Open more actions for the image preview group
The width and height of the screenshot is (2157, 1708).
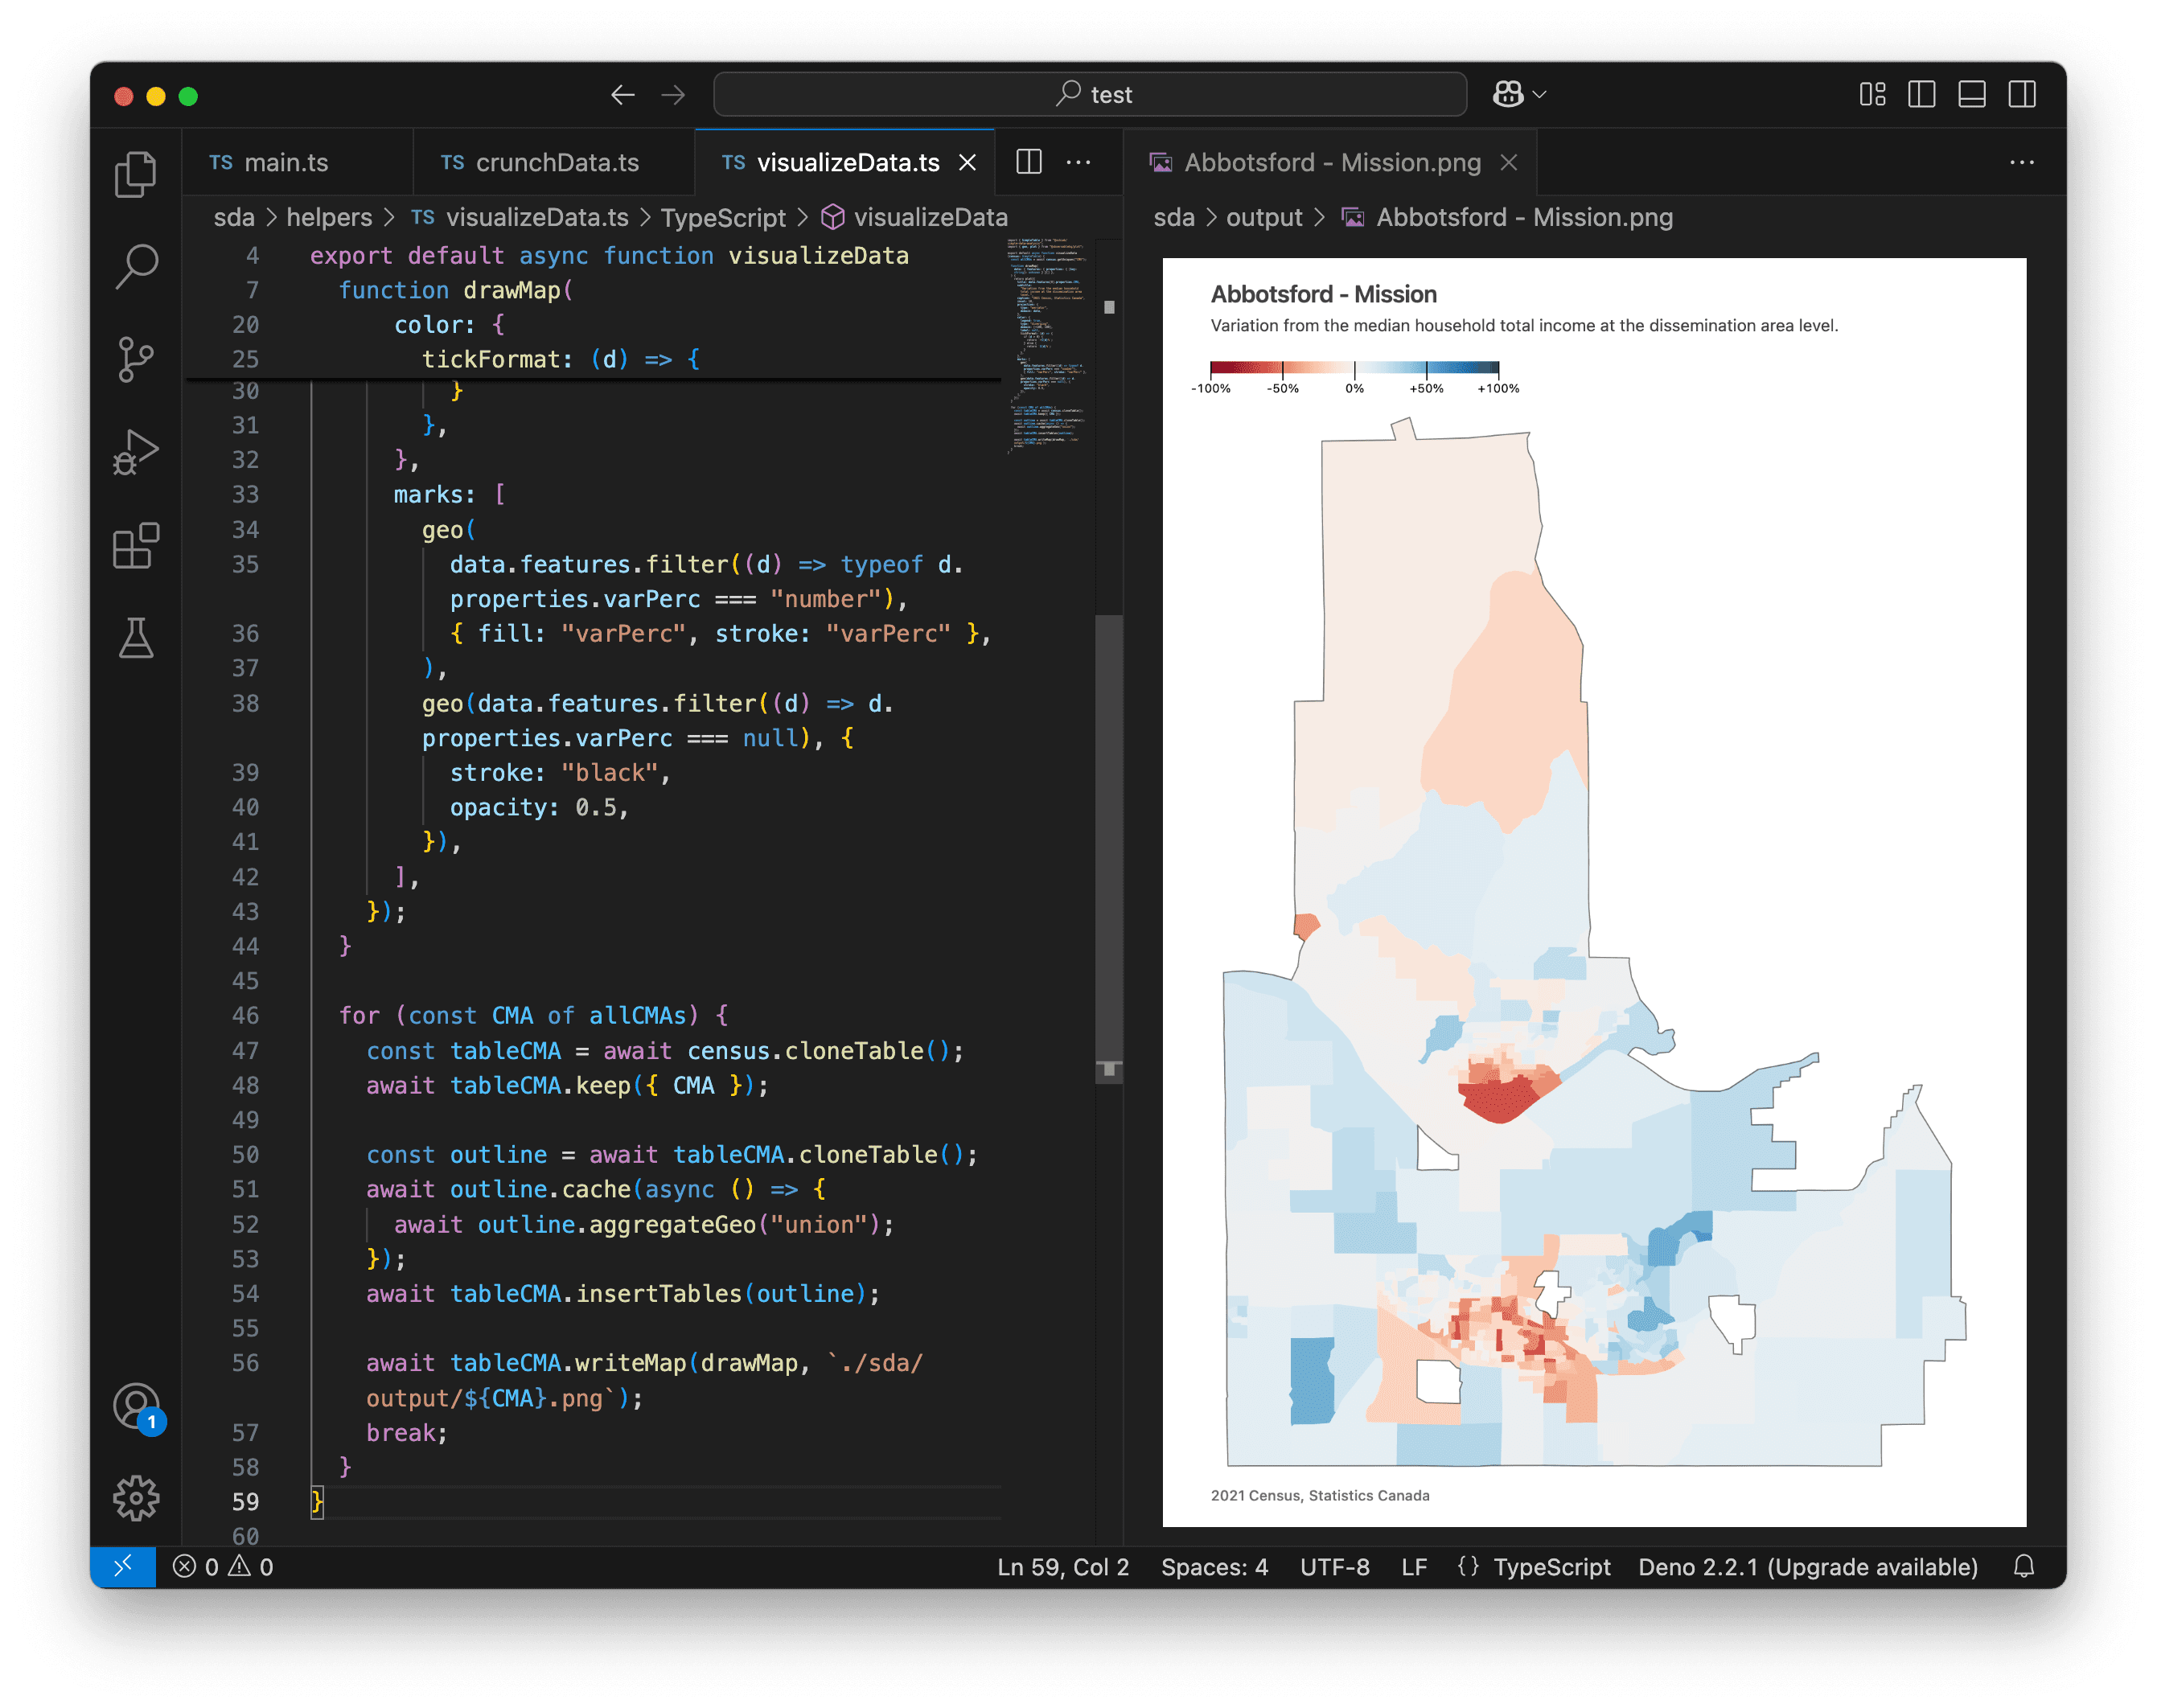2021,161
